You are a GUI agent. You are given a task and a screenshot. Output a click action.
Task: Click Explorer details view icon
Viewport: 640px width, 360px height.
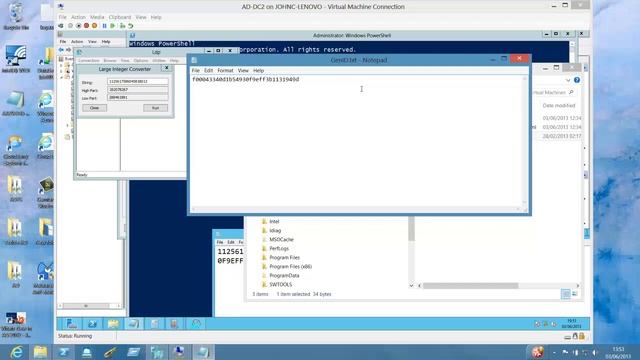566,294
